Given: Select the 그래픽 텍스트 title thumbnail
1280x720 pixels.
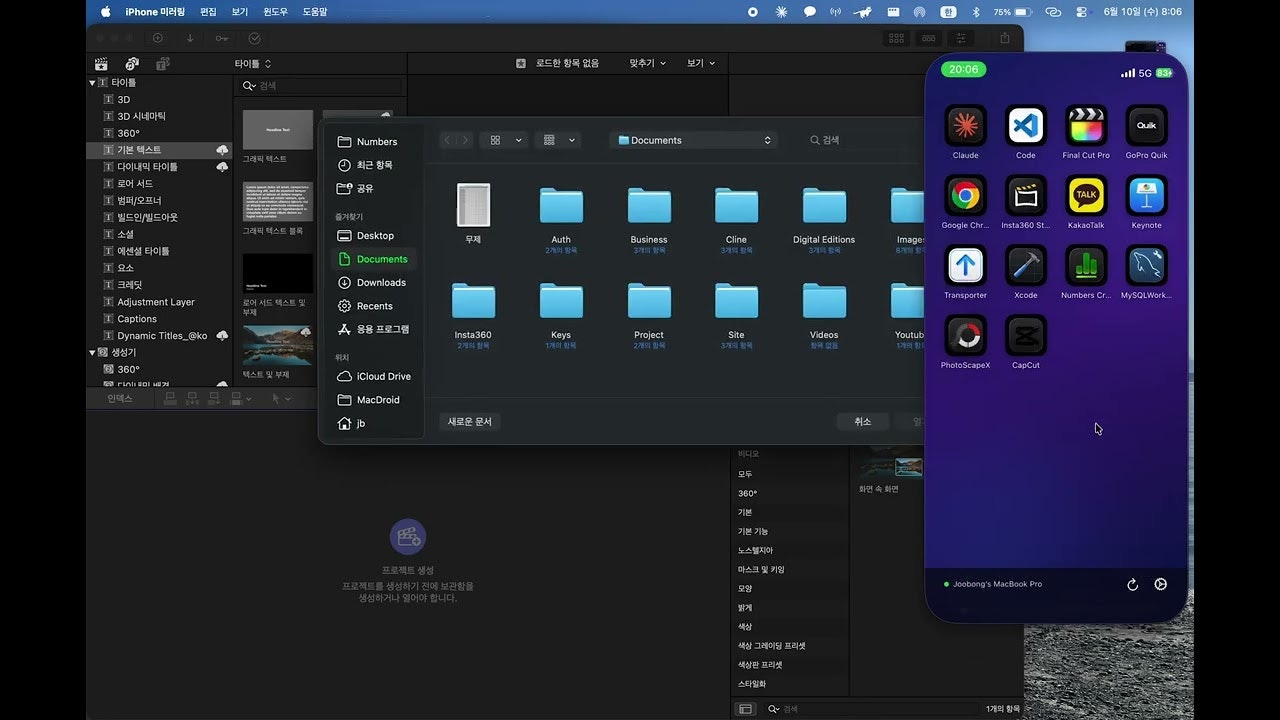Looking at the screenshot, I should coord(278,130).
